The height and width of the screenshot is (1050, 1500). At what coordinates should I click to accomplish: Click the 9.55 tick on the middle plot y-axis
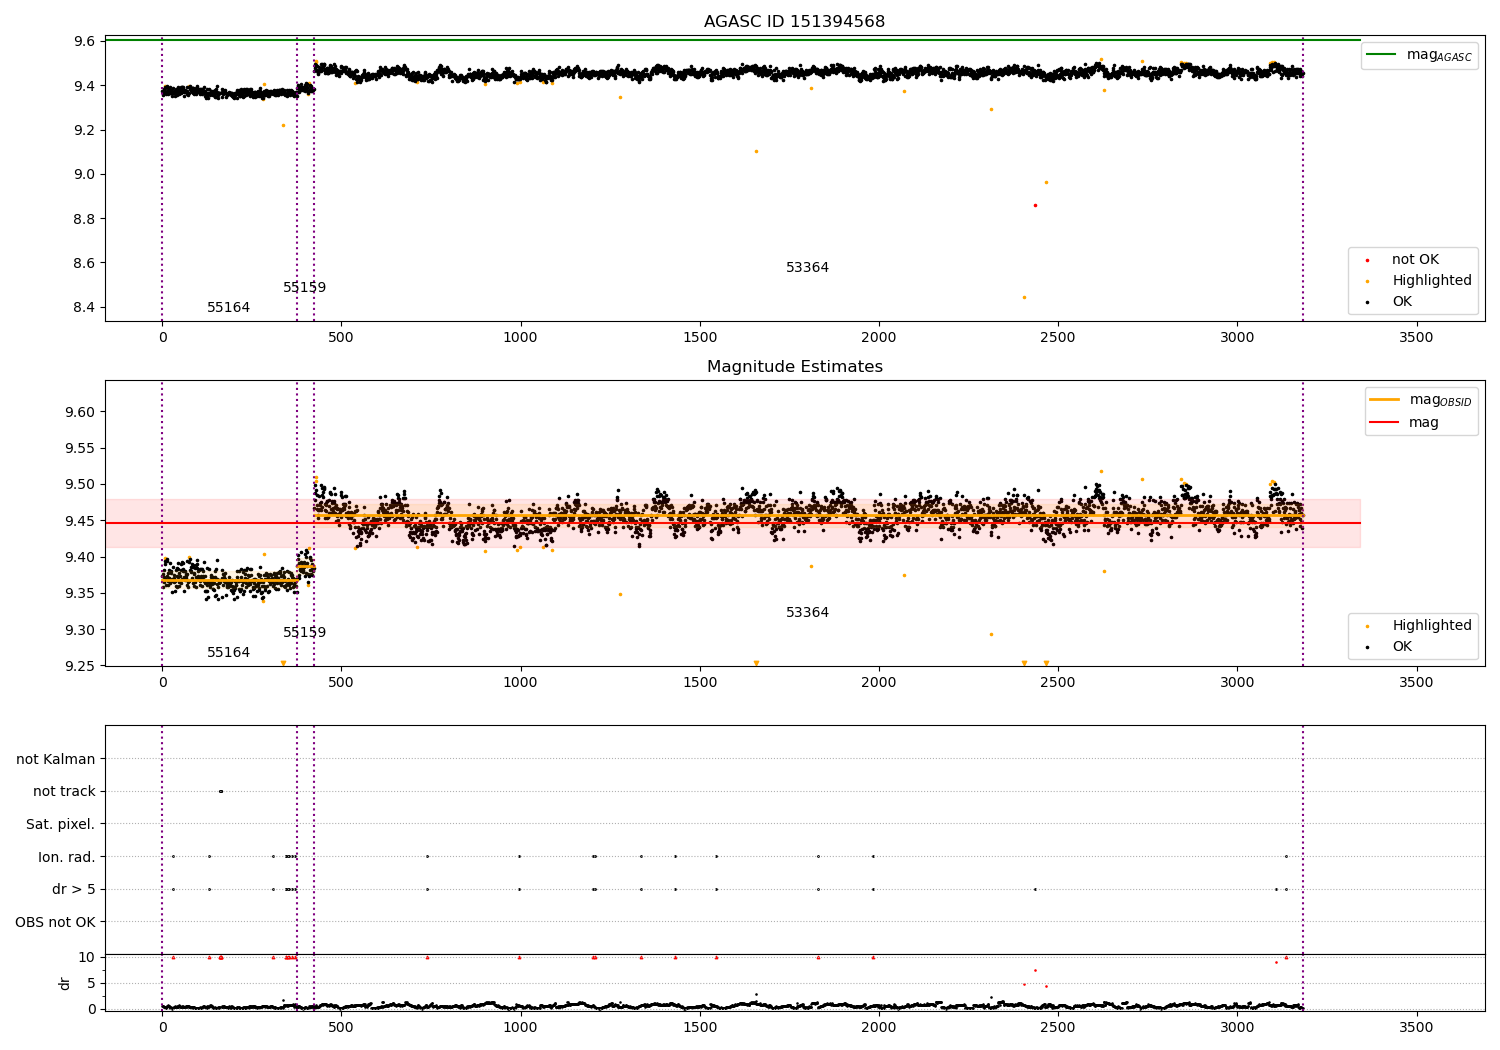click(x=80, y=449)
